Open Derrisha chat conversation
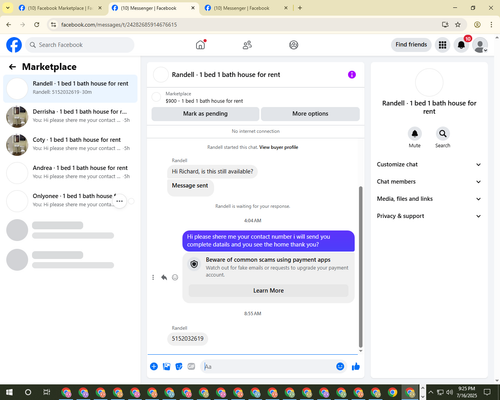The image size is (500, 400). point(70,116)
